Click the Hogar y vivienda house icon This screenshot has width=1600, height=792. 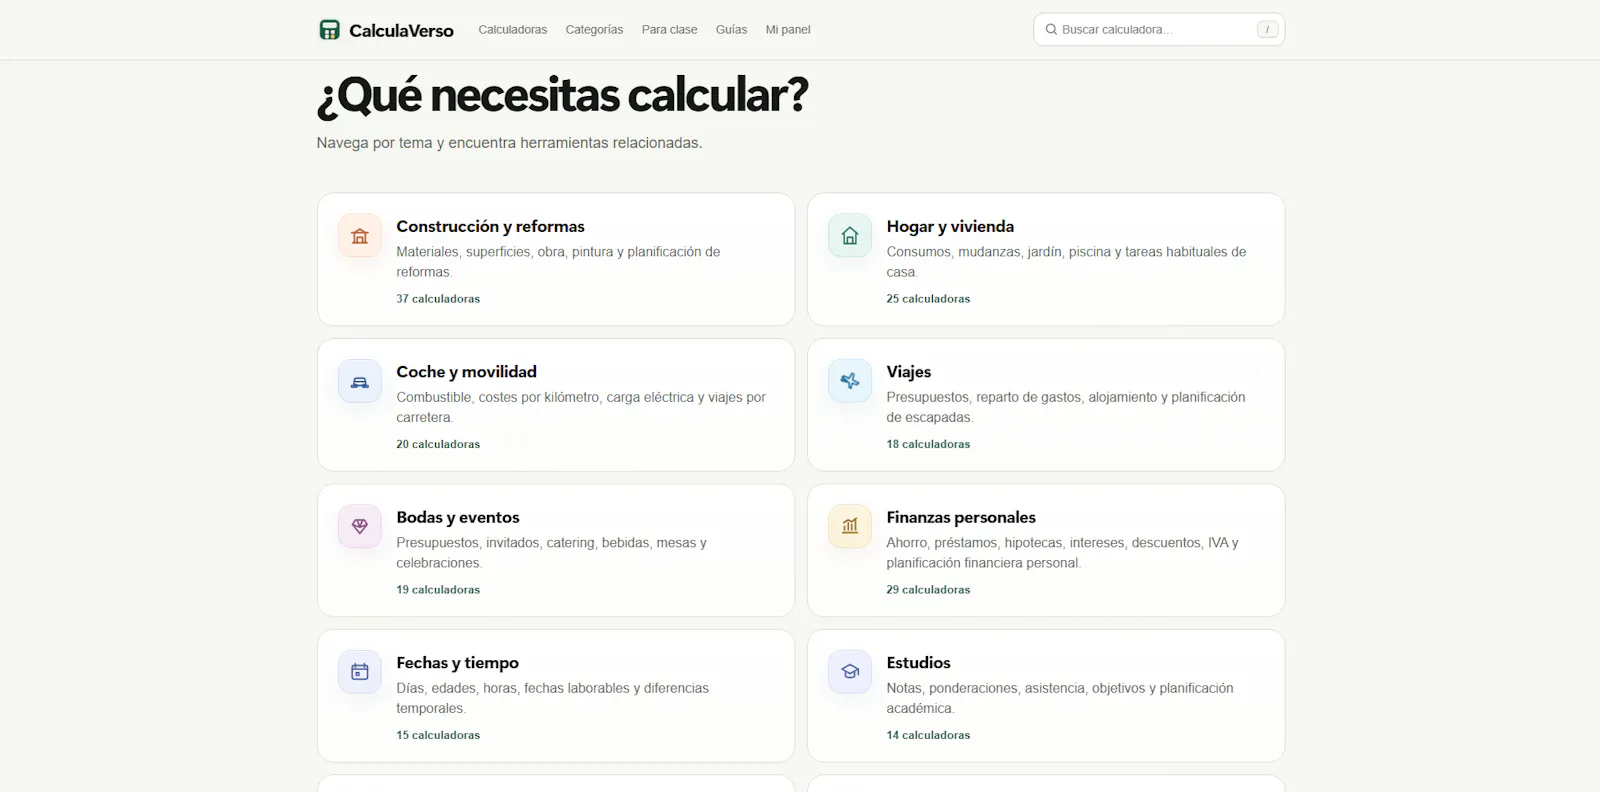pyautogui.click(x=850, y=236)
